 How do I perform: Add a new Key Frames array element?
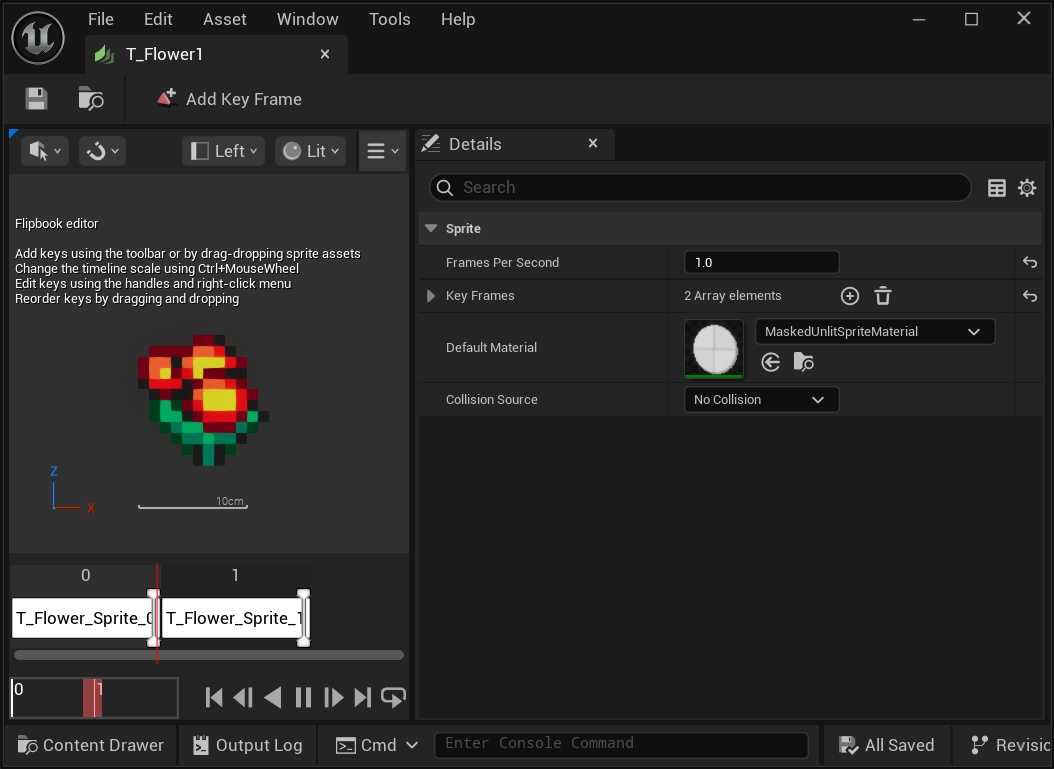[x=849, y=296]
